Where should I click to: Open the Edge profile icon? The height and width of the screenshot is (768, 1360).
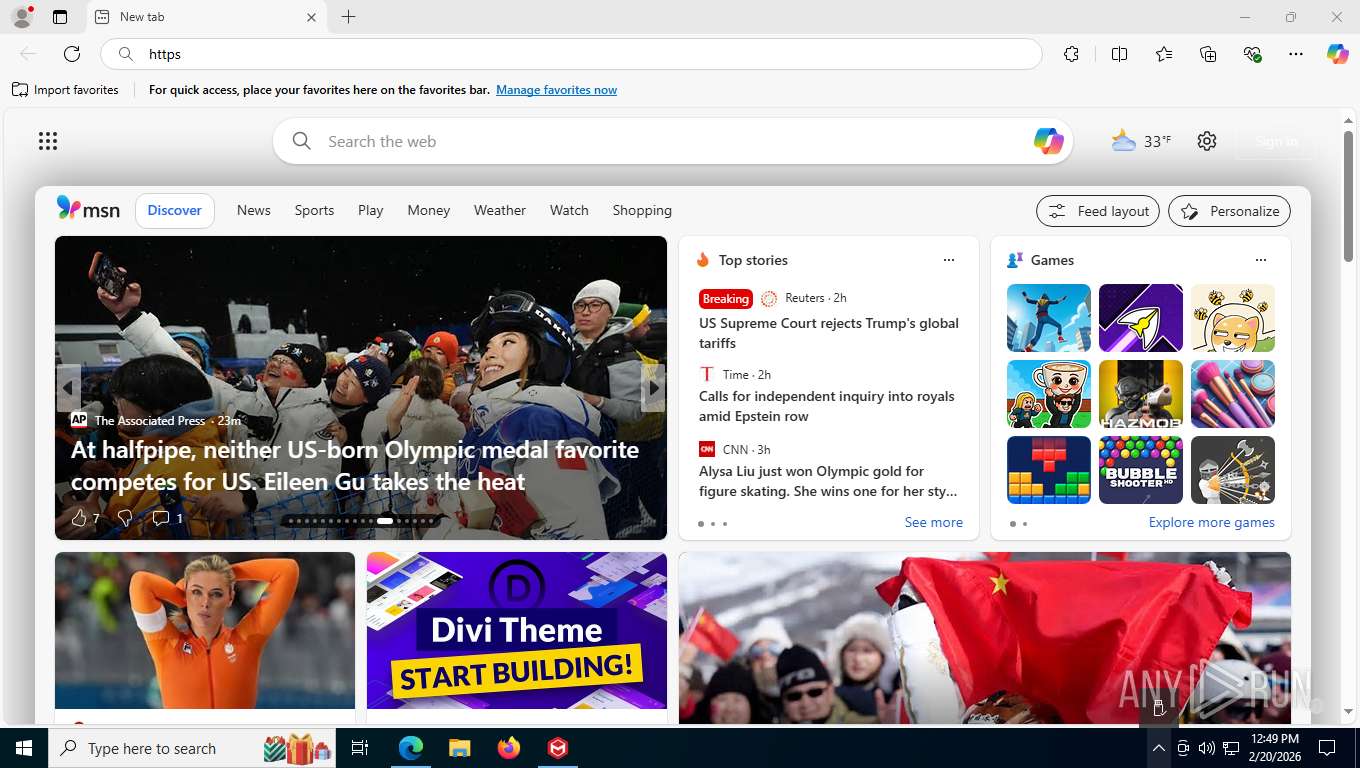point(22,17)
